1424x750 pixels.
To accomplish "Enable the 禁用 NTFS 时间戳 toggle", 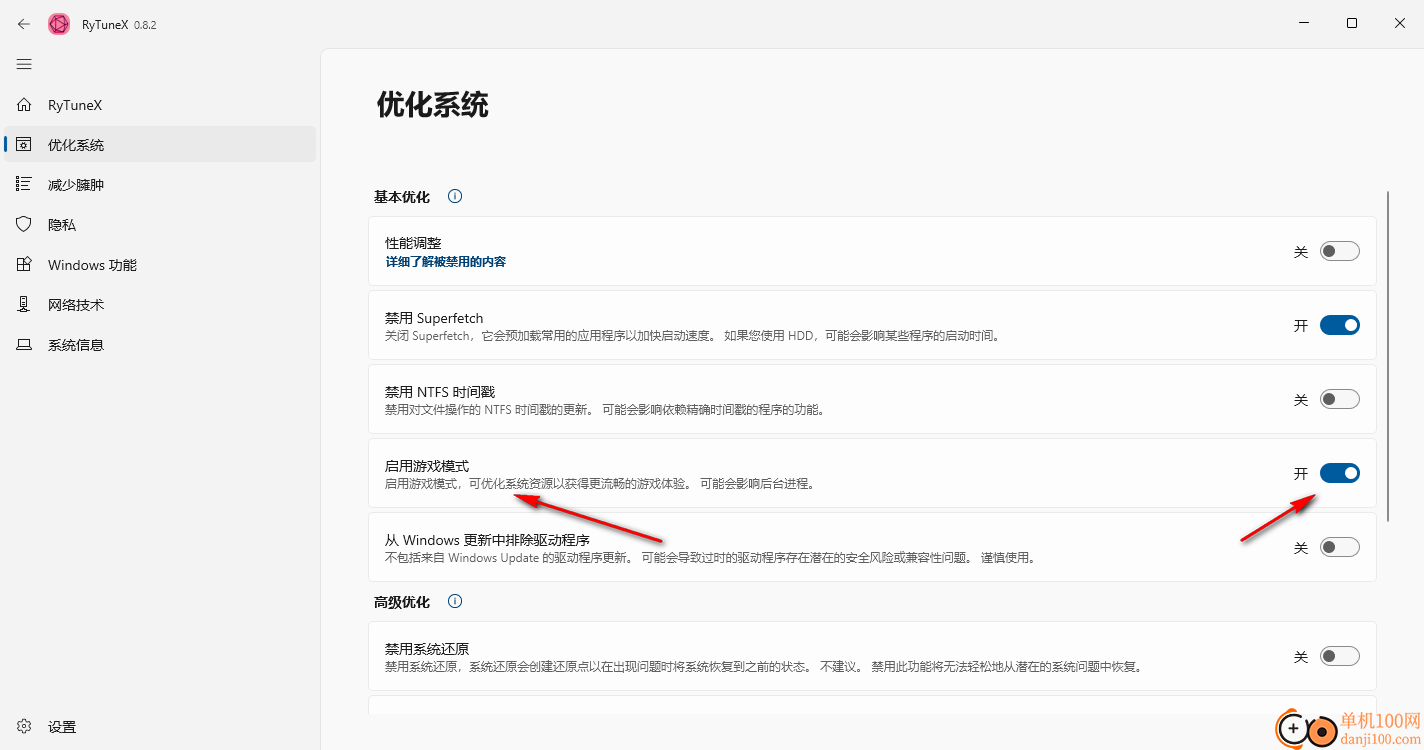I will [x=1340, y=400].
